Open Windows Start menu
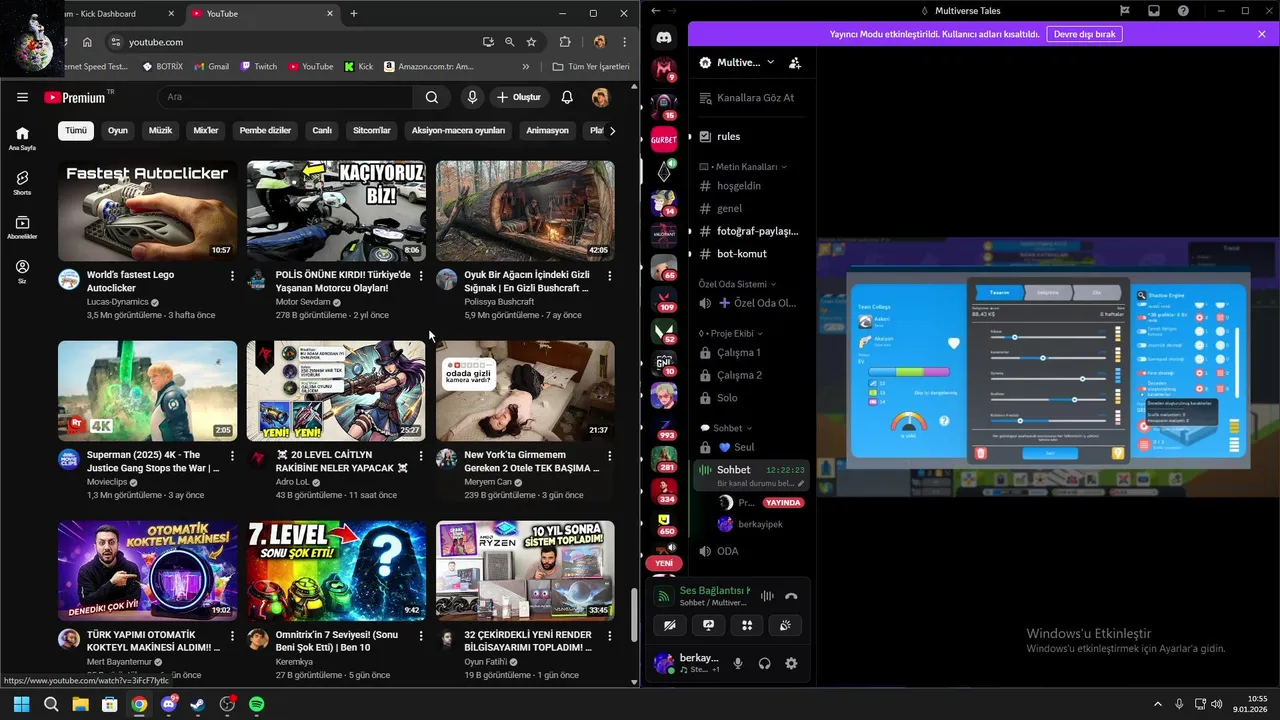Screen dimensions: 1280x720 point(22,704)
